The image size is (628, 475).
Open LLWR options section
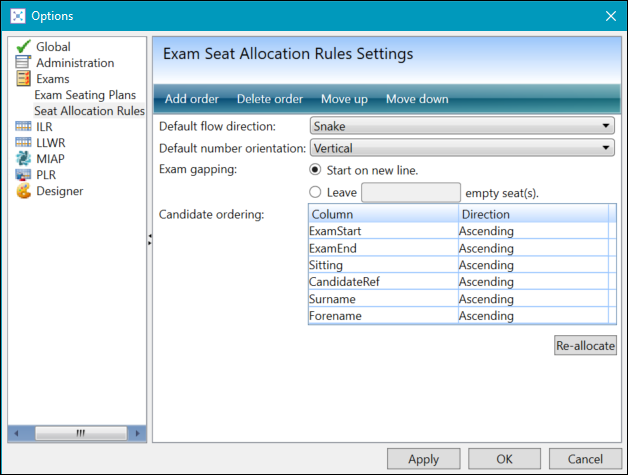[51, 143]
